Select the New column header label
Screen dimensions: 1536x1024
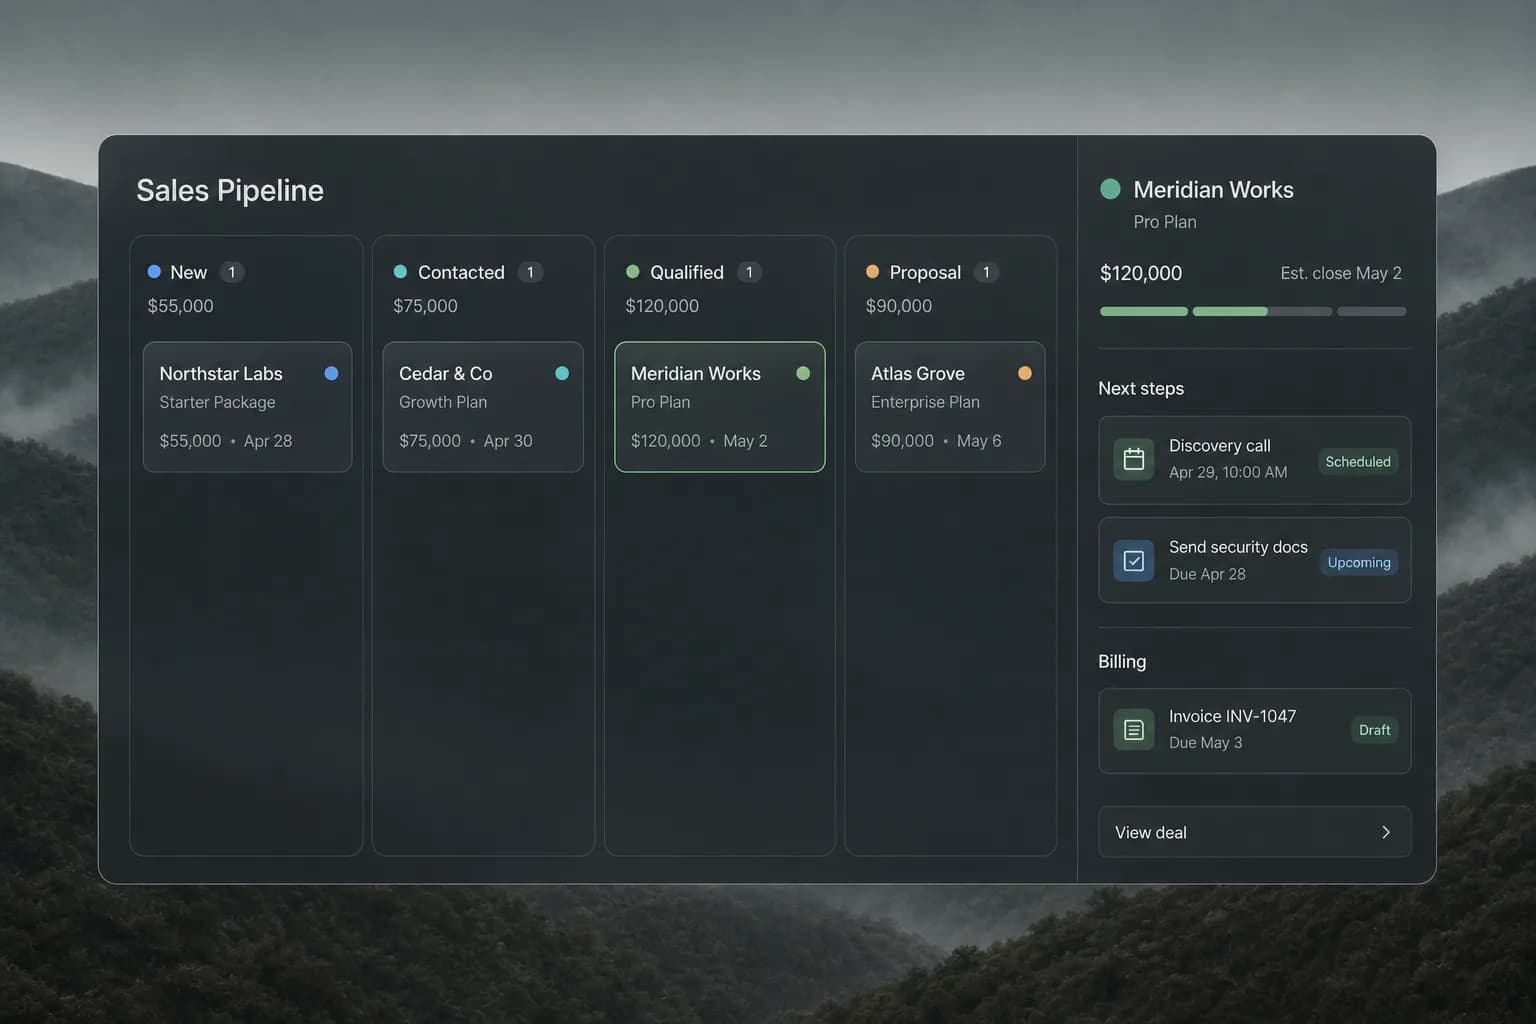188,272
